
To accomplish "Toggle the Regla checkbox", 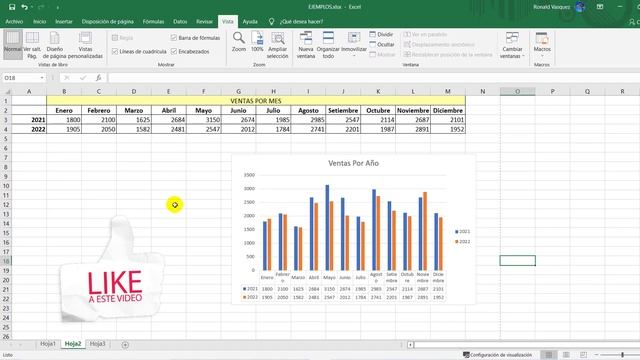I will pyautogui.click(x=115, y=38).
